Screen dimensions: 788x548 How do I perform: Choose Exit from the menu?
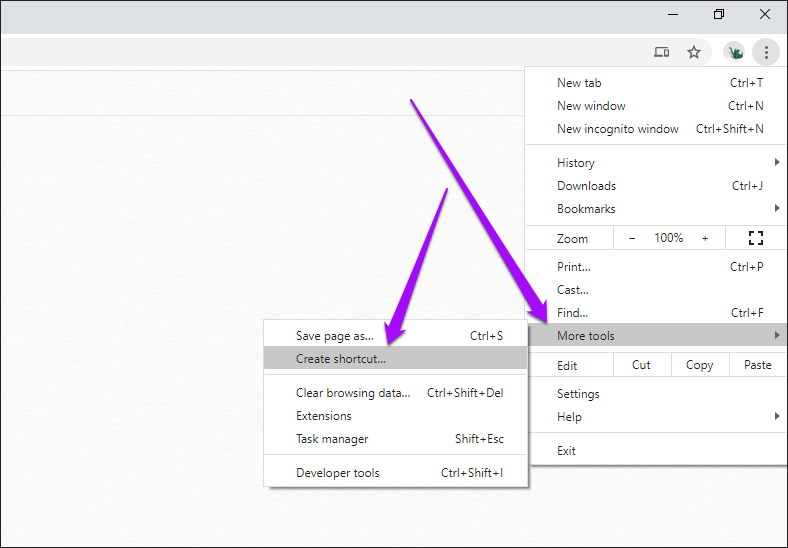tap(656, 451)
